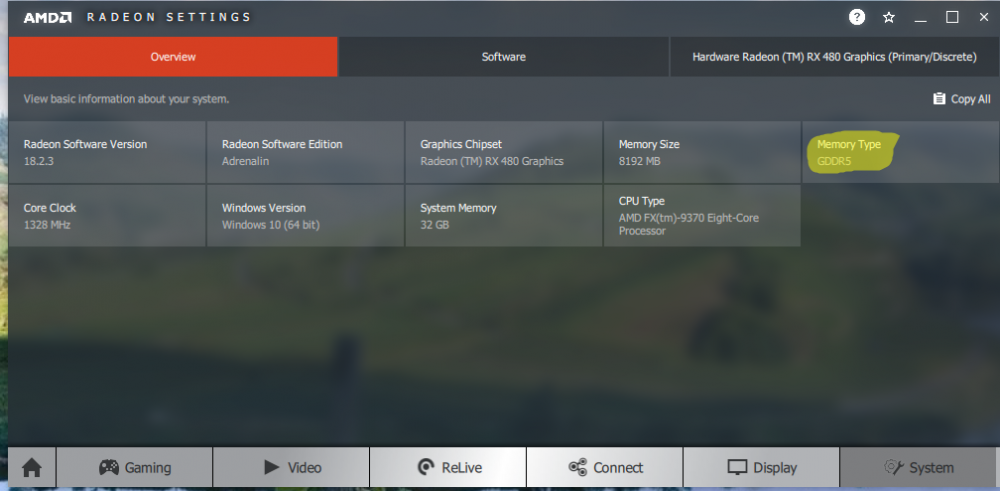Select the CPU Type tile
The image size is (1000, 491).
pyautogui.click(x=701, y=215)
